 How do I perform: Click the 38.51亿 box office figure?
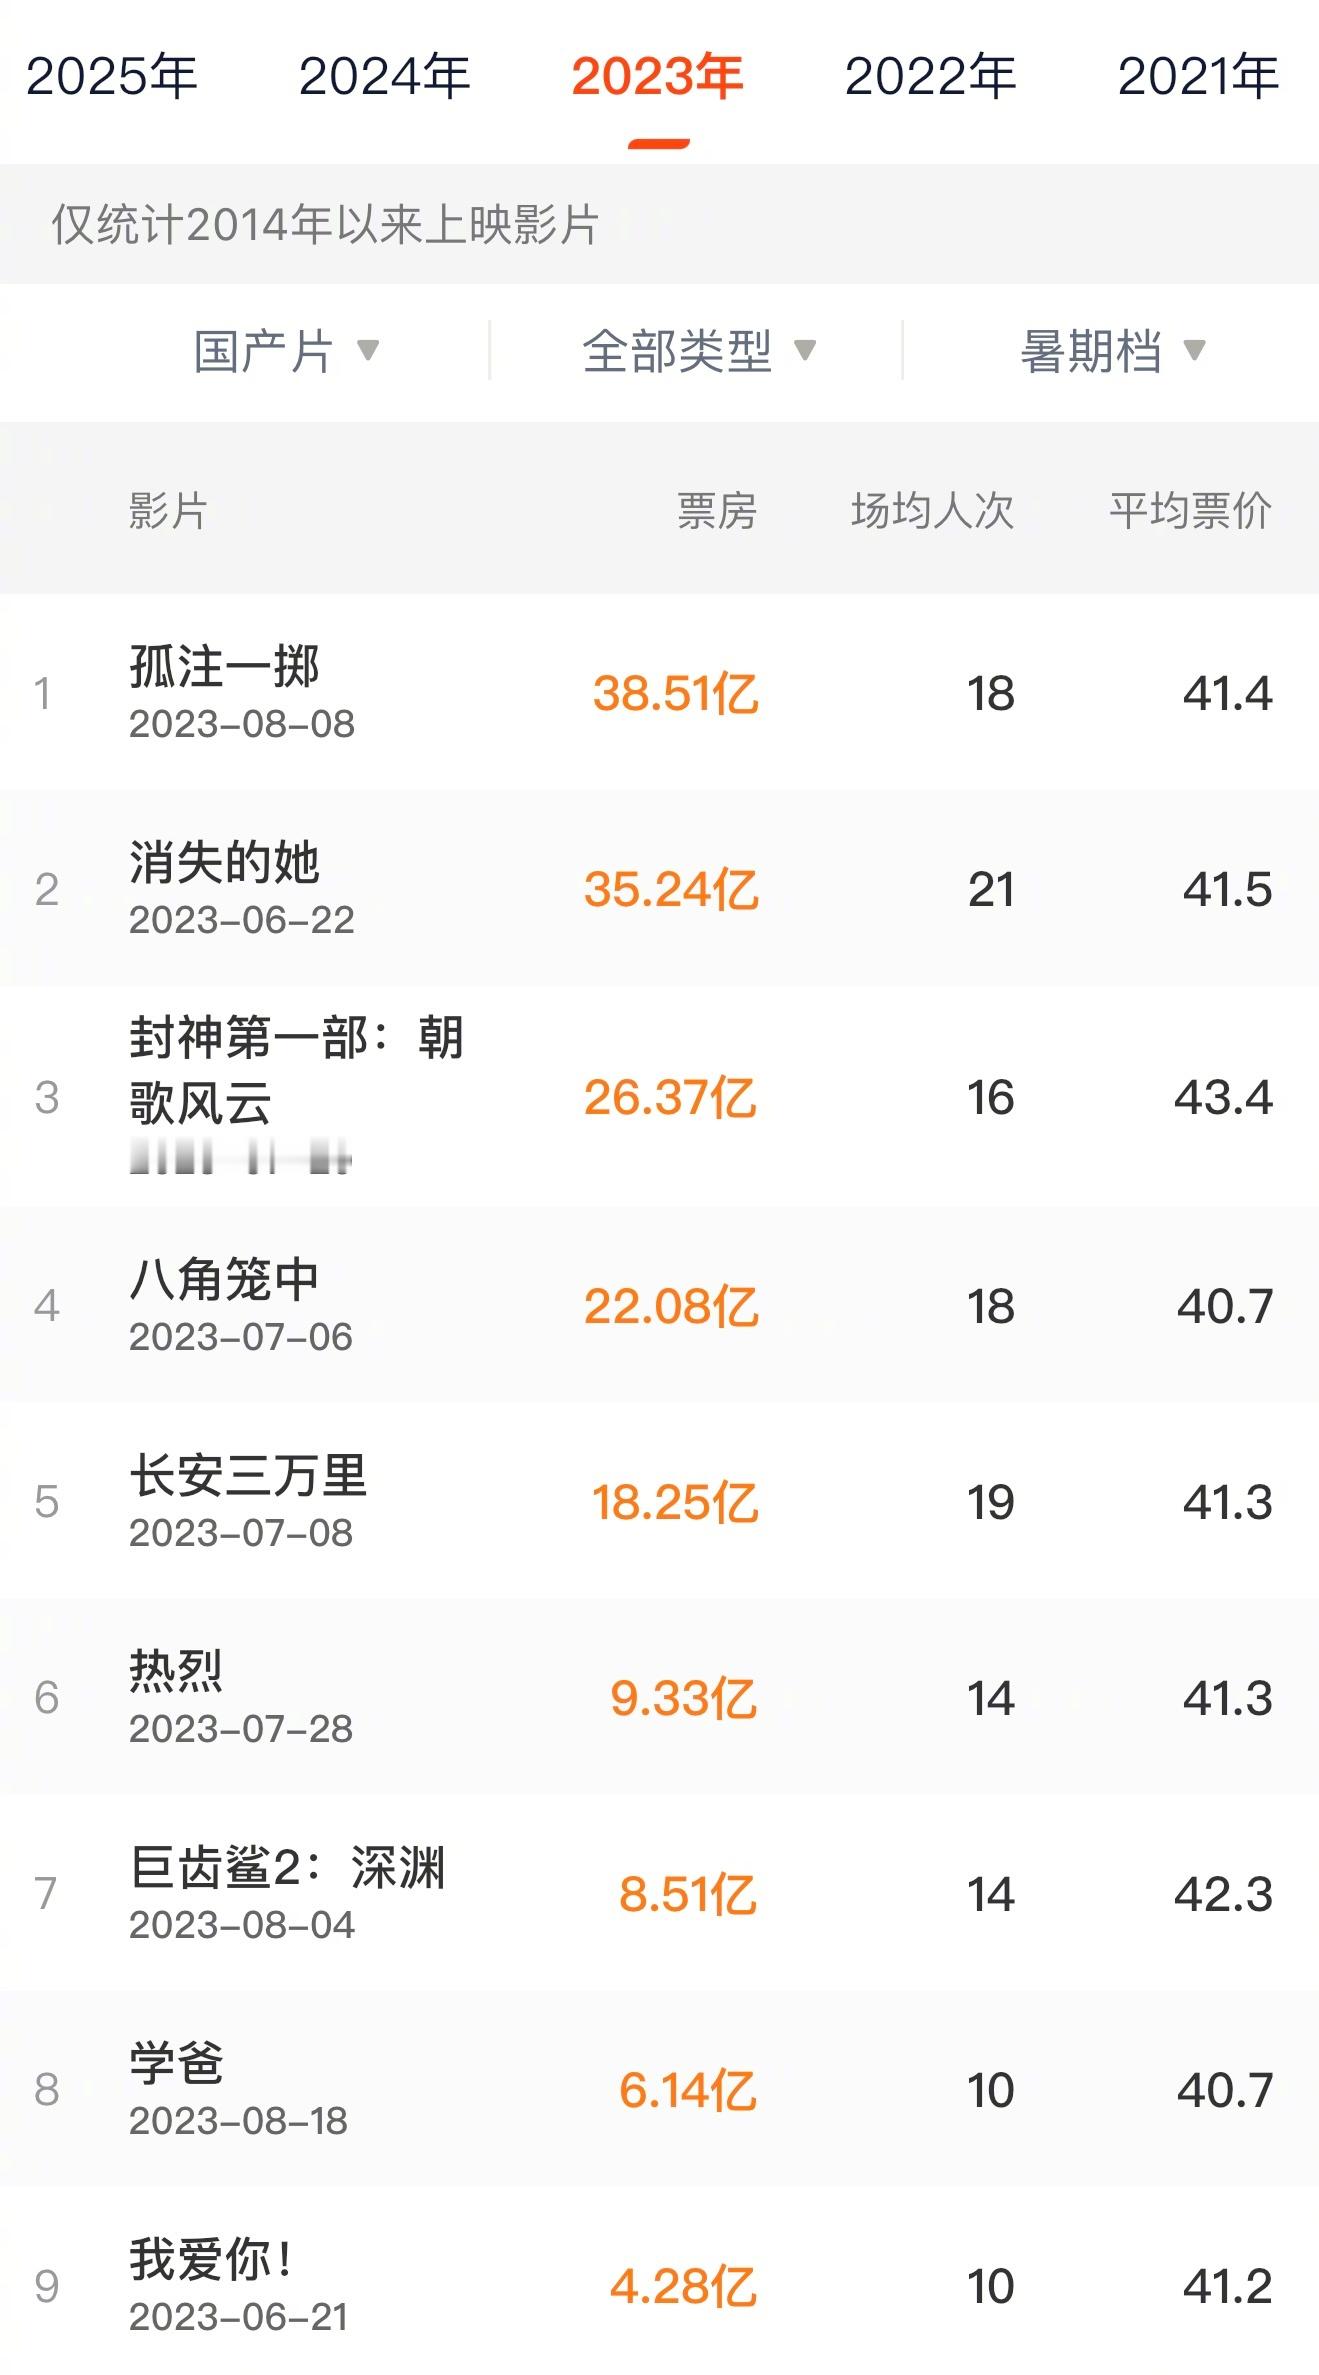676,693
